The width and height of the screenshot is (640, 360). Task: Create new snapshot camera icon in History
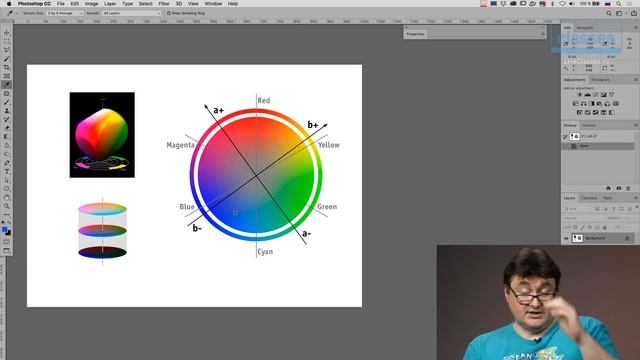tap(618, 188)
